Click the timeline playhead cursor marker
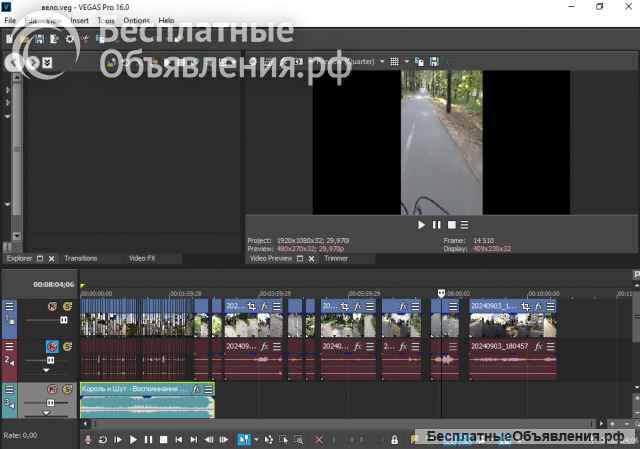The image size is (640, 449). [x=441, y=293]
